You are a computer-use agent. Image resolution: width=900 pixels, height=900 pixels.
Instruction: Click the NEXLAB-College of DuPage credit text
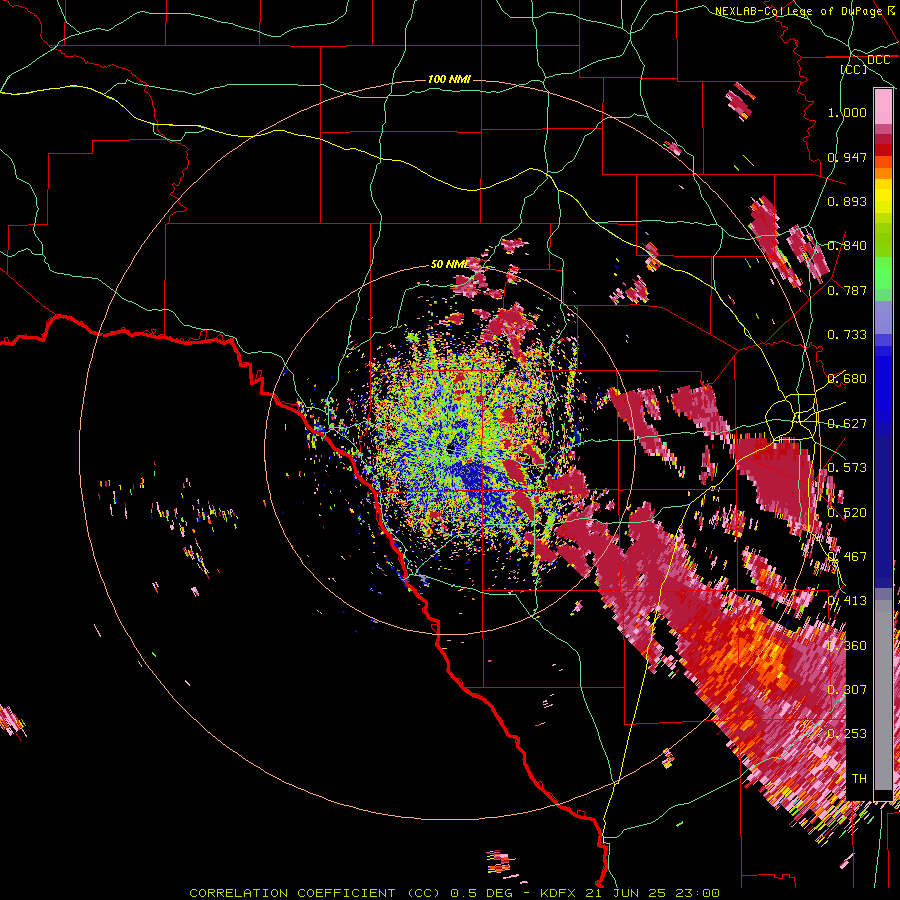[x=798, y=11]
